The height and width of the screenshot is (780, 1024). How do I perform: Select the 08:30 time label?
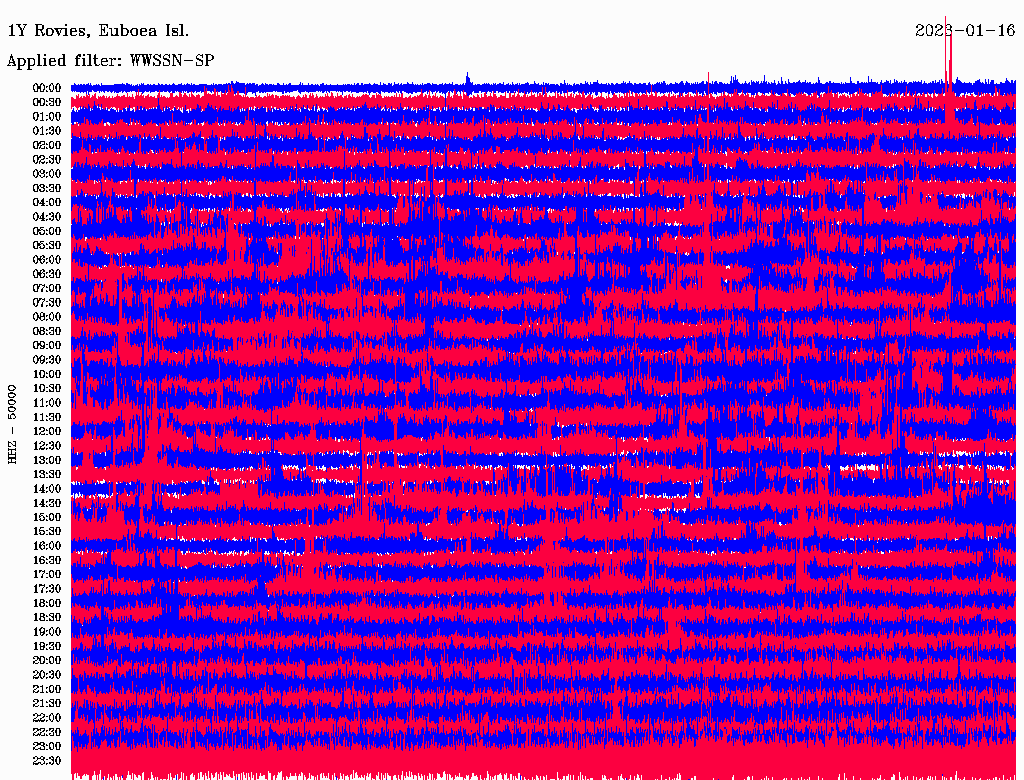[x=47, y=331]
